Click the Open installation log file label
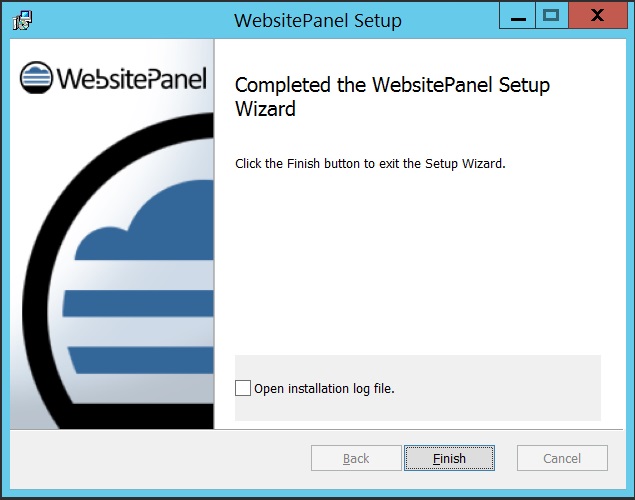The height and width of the screenshot is (500, 635). point(324,389)
